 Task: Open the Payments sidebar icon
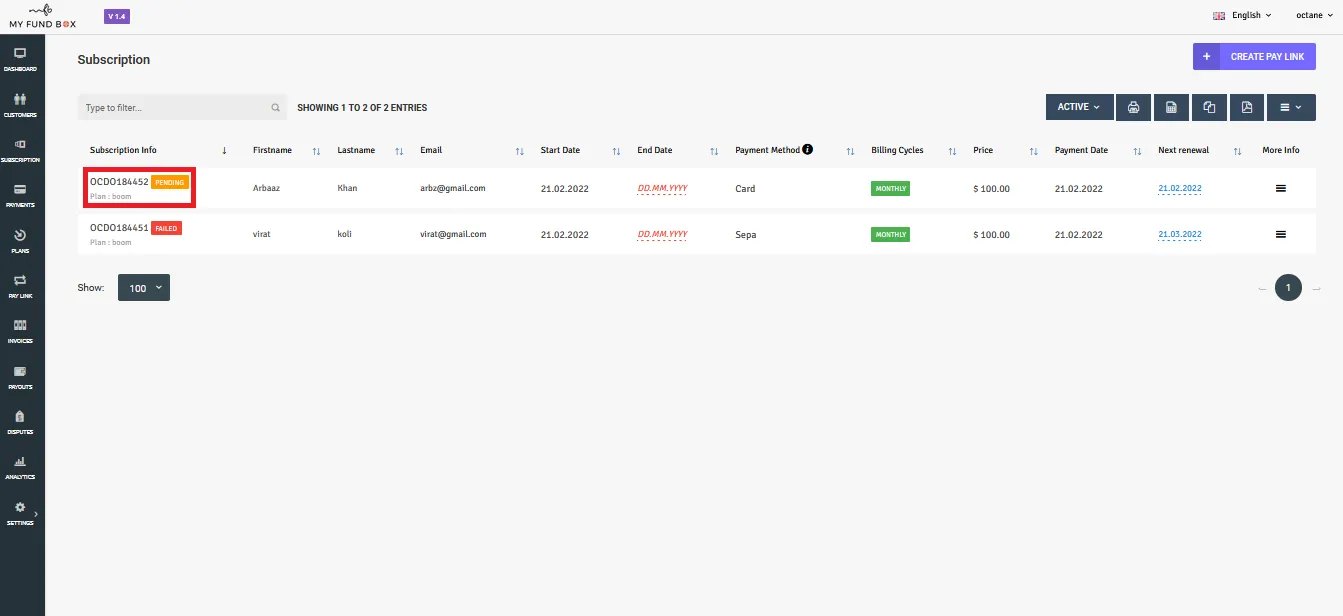coord(20,195)
